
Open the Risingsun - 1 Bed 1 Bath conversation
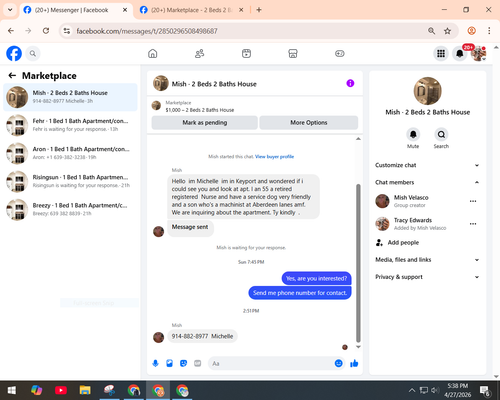70,181
